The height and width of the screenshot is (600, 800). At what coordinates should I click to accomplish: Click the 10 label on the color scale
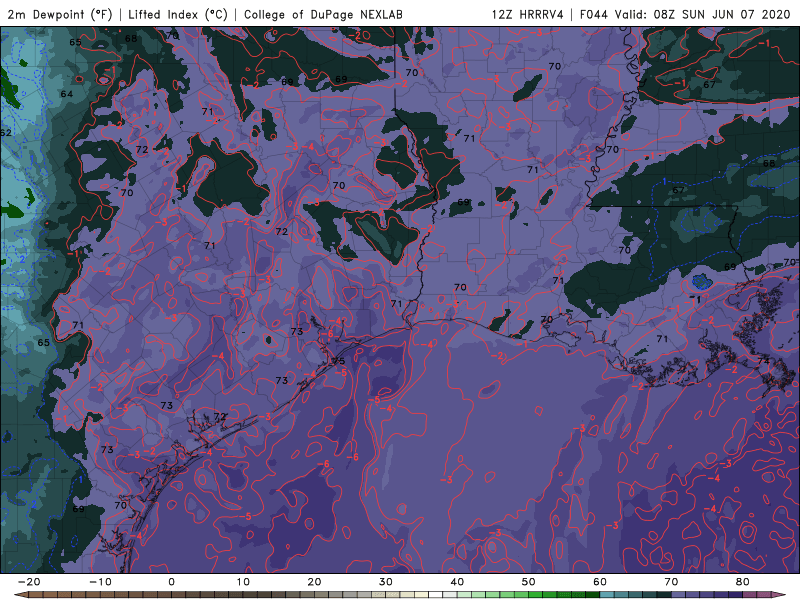[x=243, y=582]
